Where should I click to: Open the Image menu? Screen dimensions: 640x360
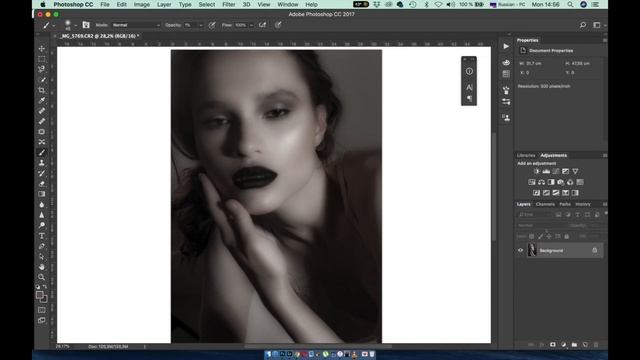coord(142,4)
